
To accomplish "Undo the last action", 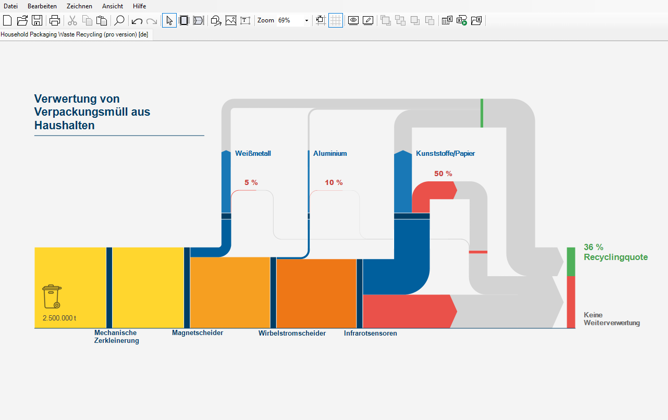I will coord(137,20).
